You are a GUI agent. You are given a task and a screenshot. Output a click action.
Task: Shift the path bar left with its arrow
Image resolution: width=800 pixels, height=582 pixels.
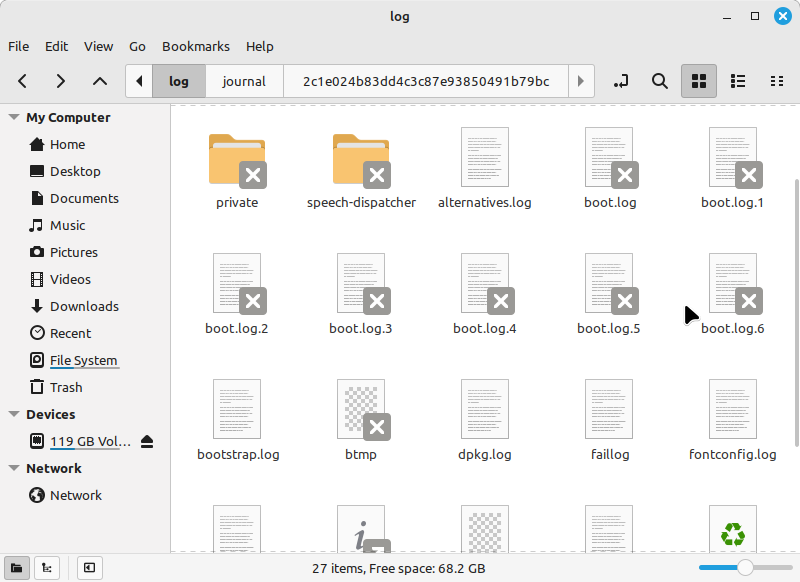[x=139, y=81]
